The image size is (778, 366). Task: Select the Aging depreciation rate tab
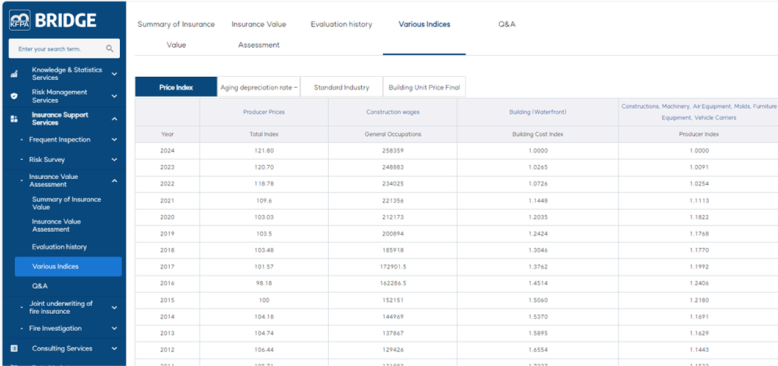coord(259,87)
